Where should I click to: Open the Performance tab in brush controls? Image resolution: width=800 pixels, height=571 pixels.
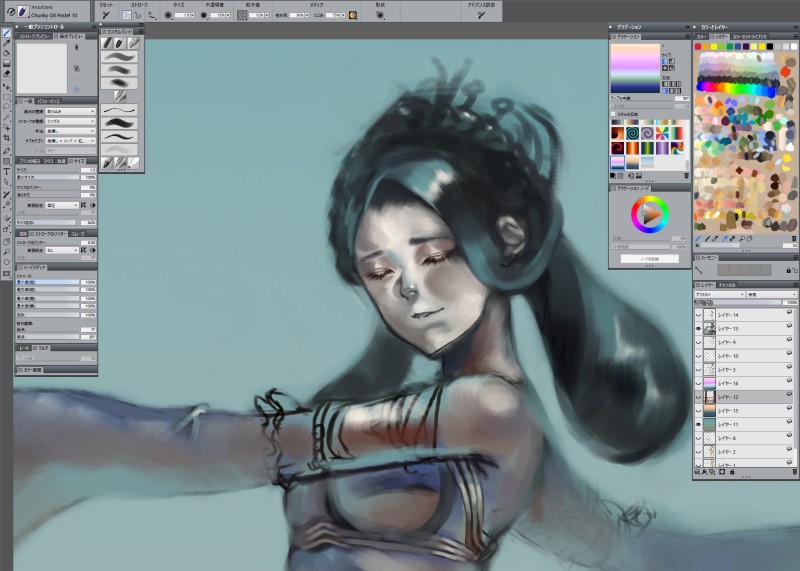(x=48, y=102)
